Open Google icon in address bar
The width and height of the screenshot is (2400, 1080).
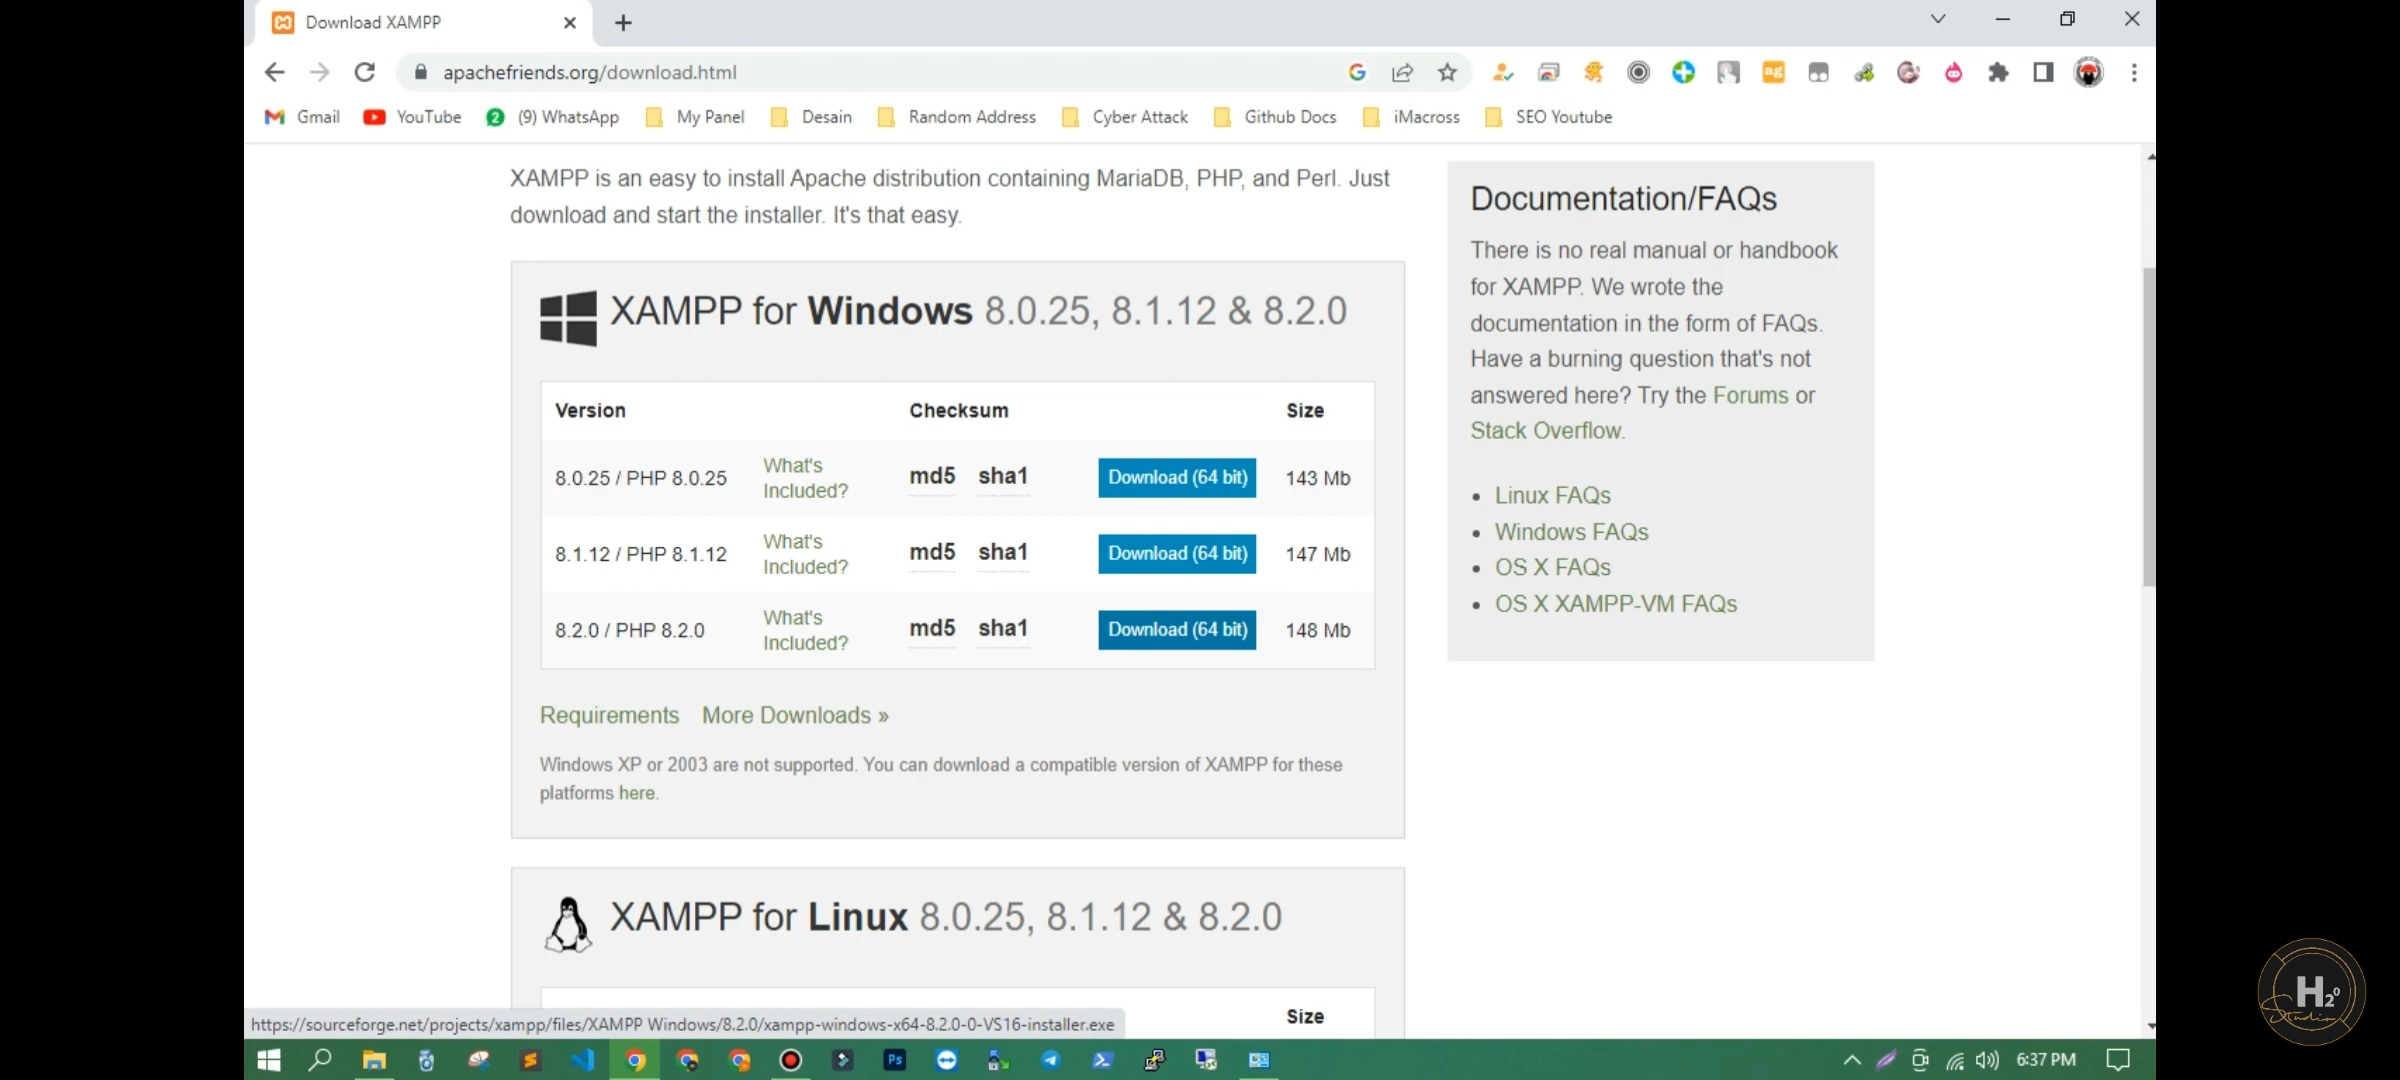tap(1357, 72)
